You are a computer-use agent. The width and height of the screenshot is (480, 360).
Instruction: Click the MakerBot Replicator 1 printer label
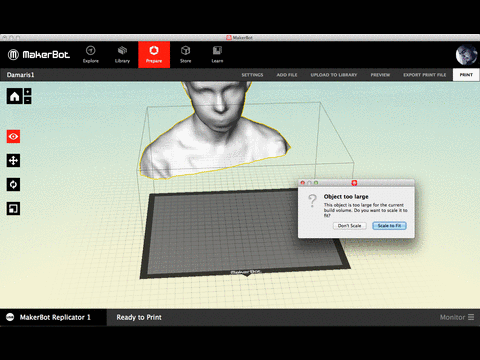tap(55, 317)
